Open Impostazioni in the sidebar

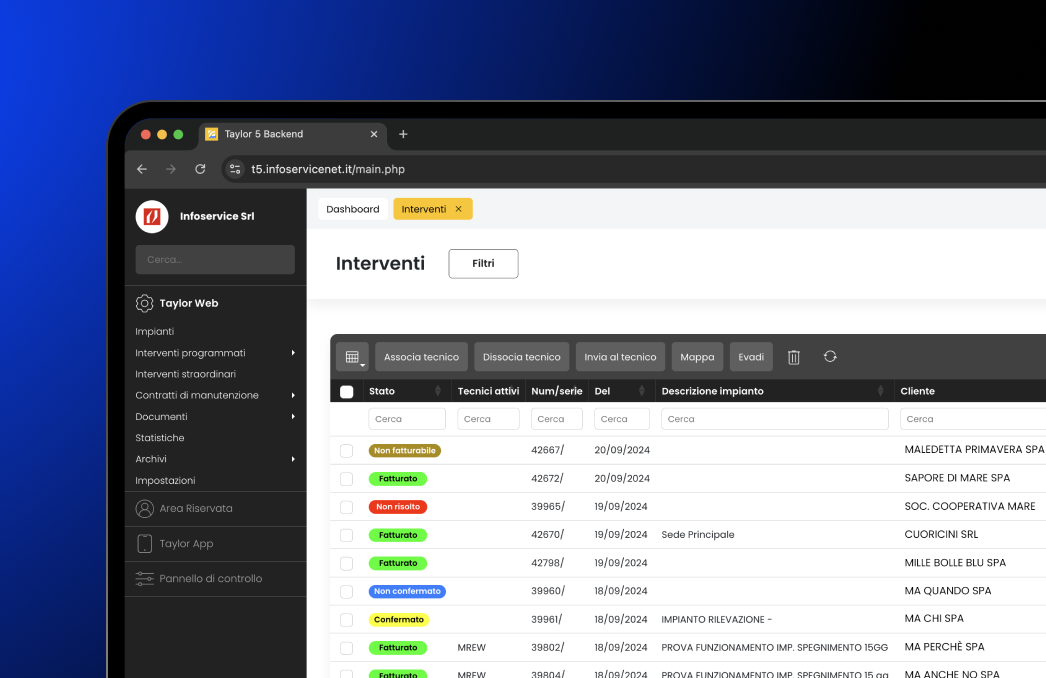point(165,480)
